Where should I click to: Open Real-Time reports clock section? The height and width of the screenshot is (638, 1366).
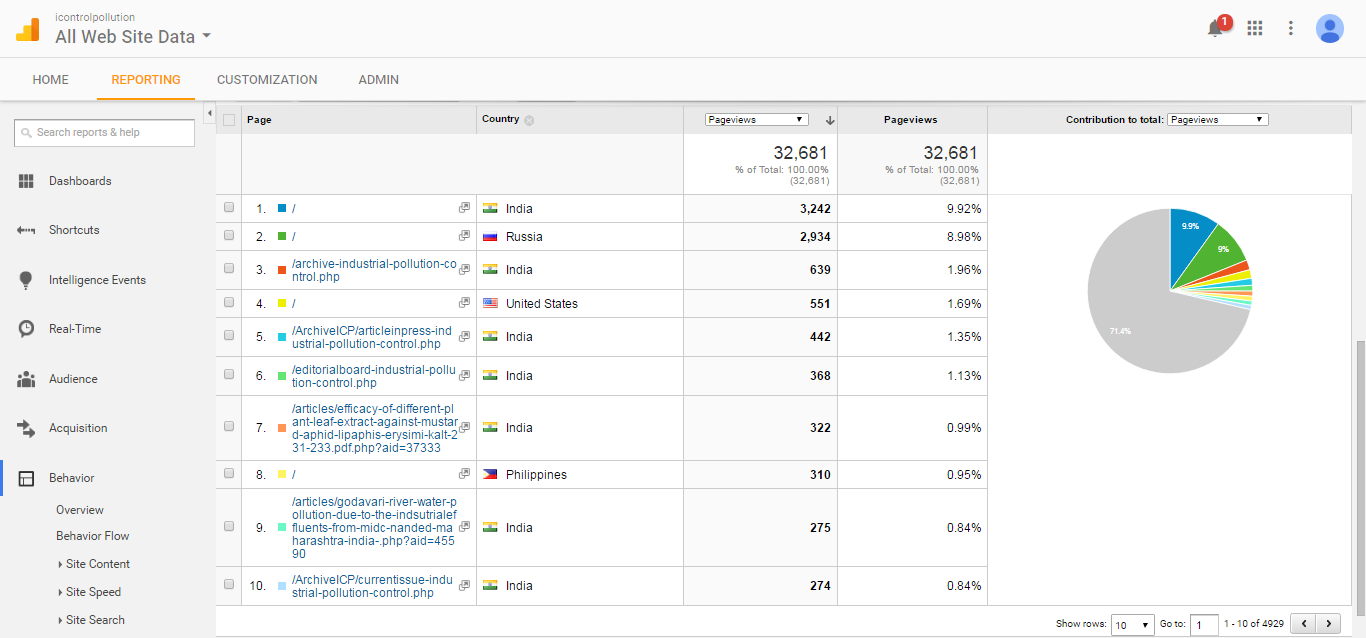point(75,329)
